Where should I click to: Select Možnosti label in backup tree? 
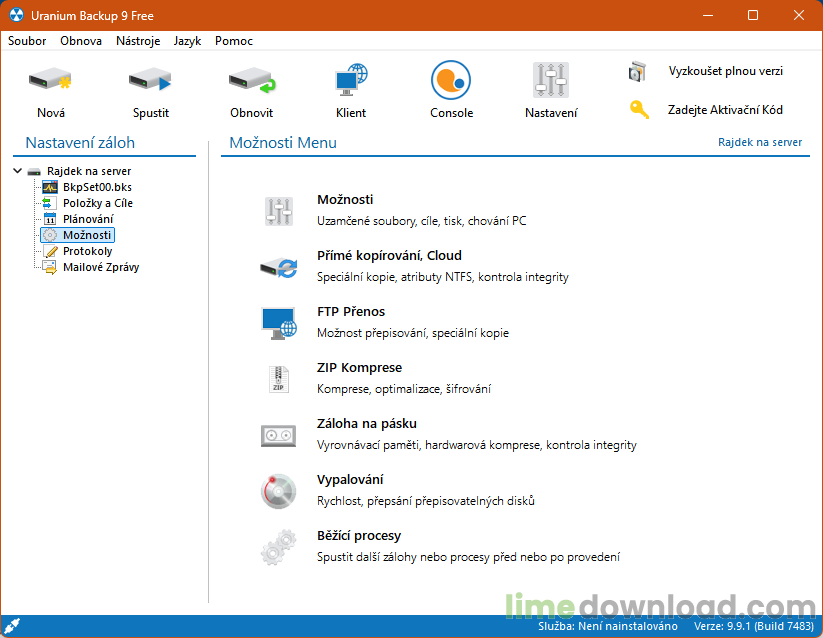pyautogui.click(x=87, y=235)
